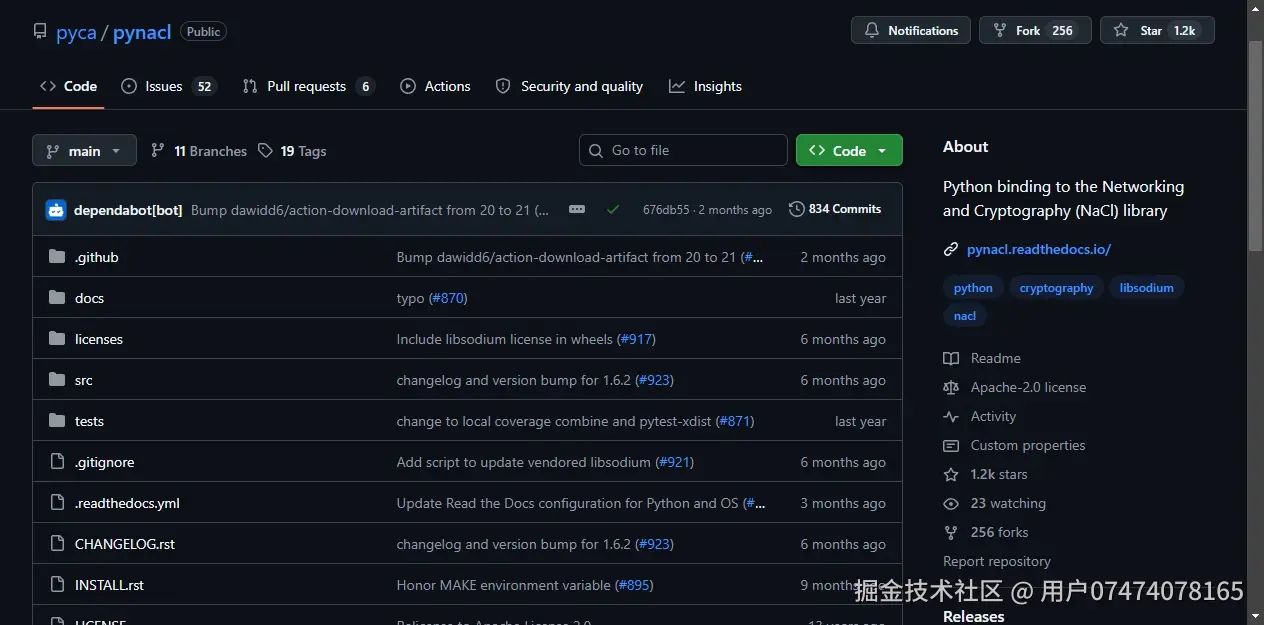
Task: Open pull request #917 link
Action: coord(637,339)
